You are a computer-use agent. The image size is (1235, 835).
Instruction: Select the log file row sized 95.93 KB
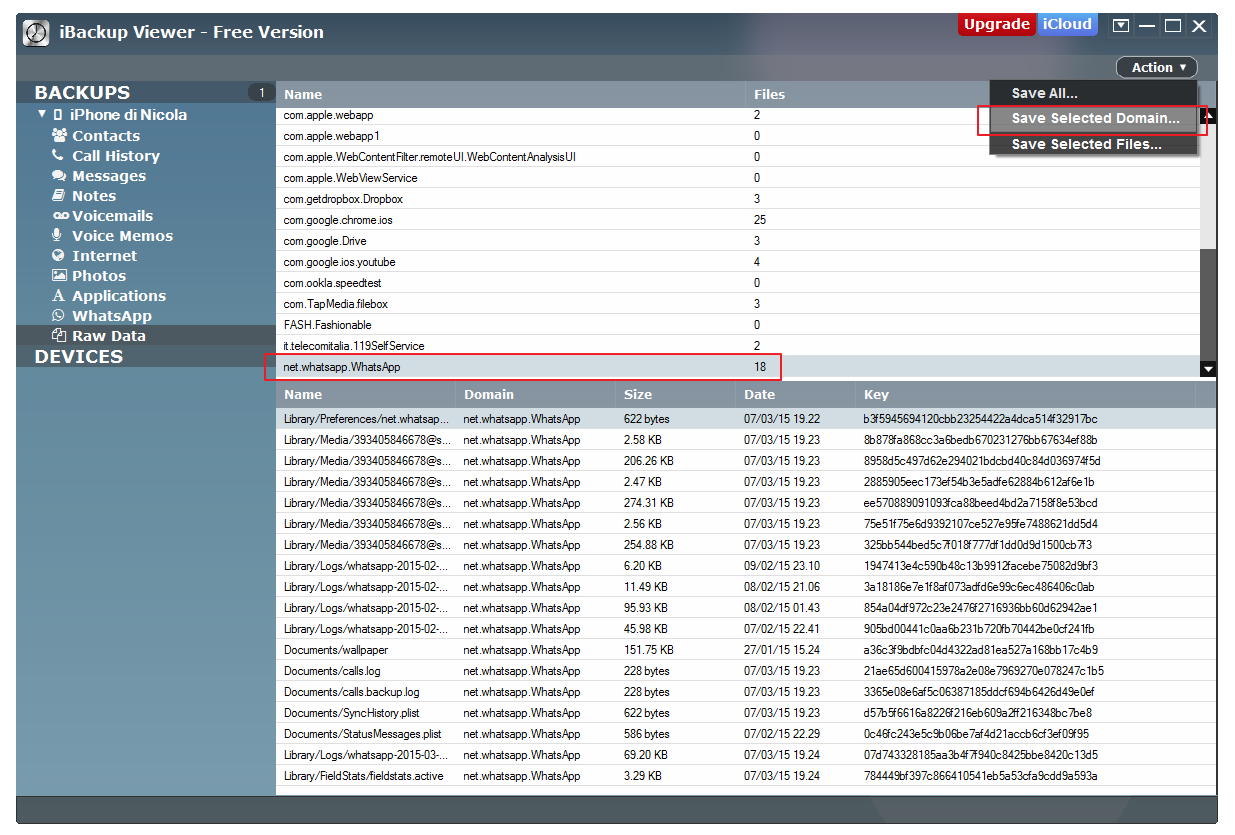point(746,607)
